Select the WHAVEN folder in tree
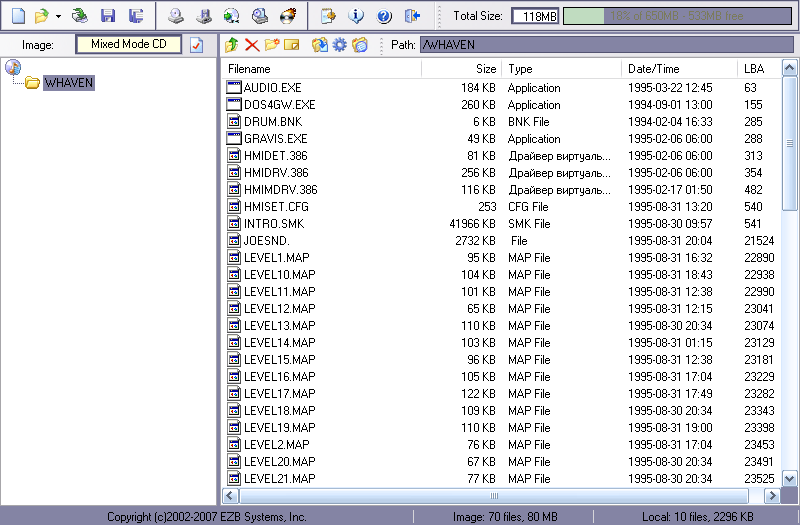The image size is (800, 525). coord(68,82)
